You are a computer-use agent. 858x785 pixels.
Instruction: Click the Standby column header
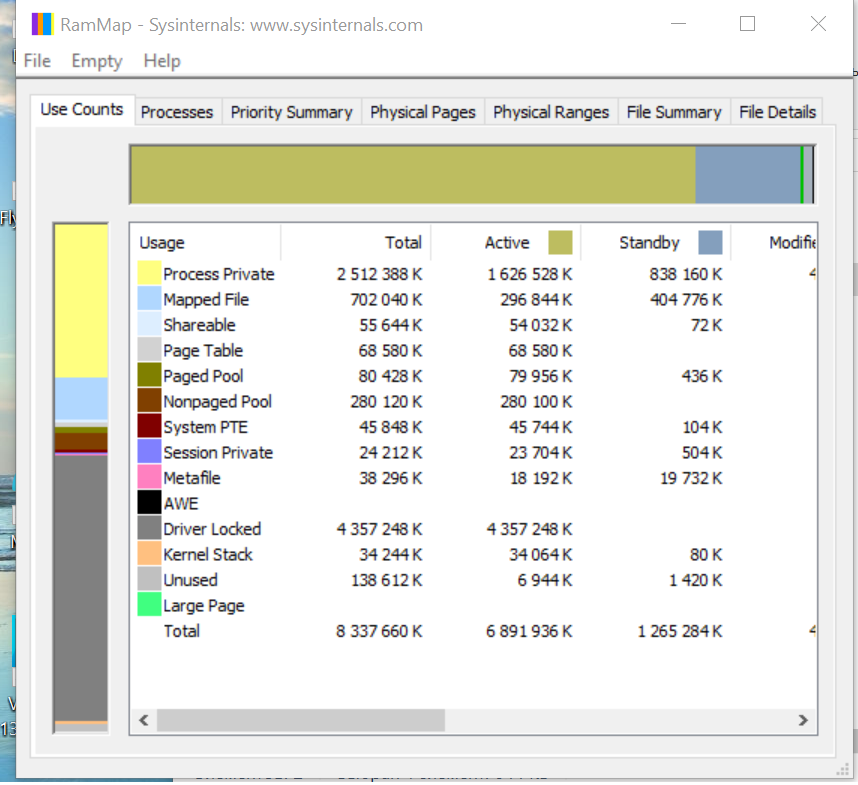(x=649, y=242)
